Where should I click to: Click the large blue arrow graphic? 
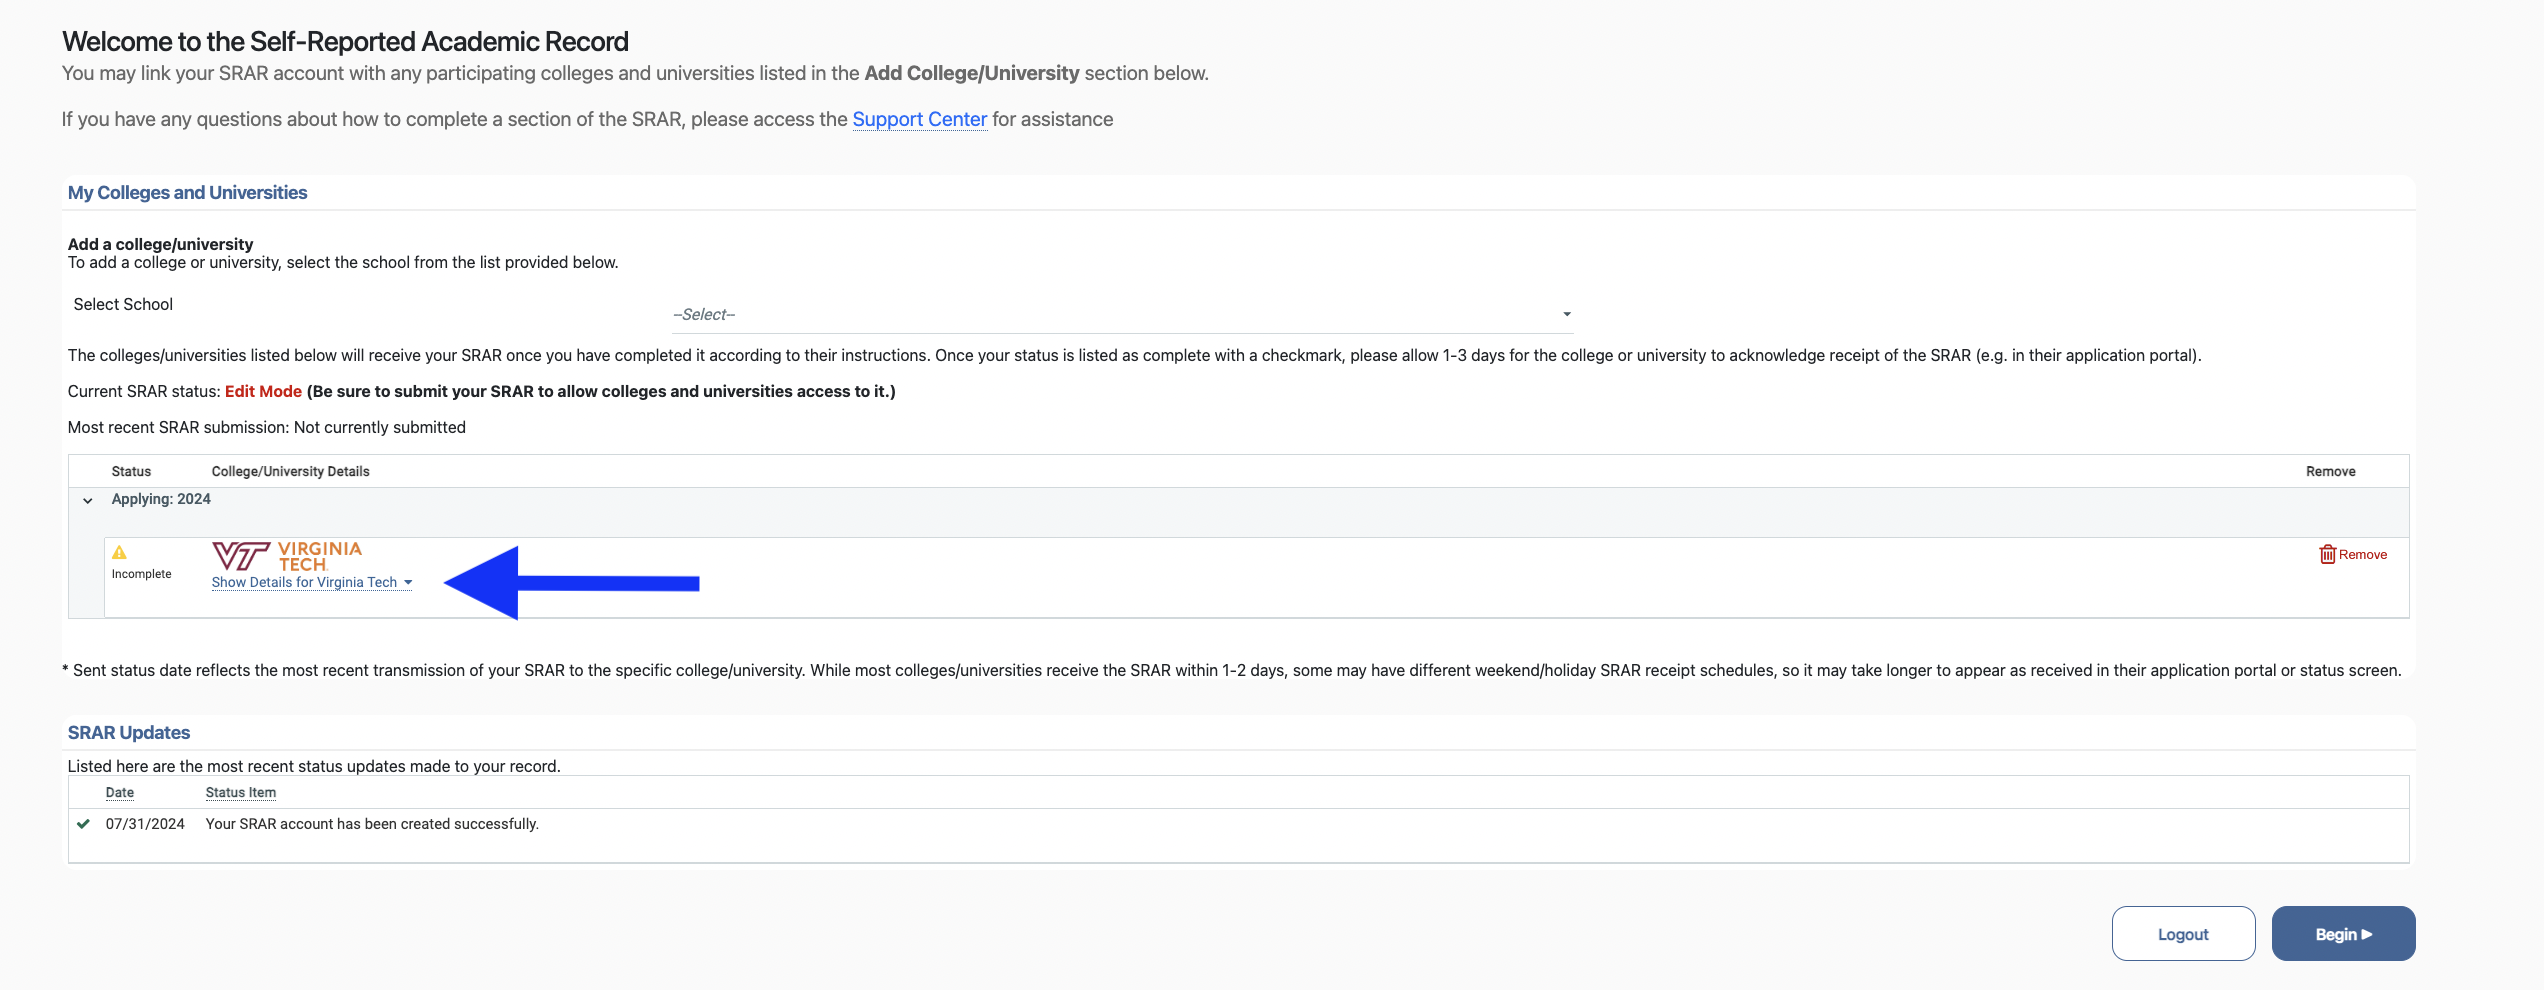(x=571, y=583)
